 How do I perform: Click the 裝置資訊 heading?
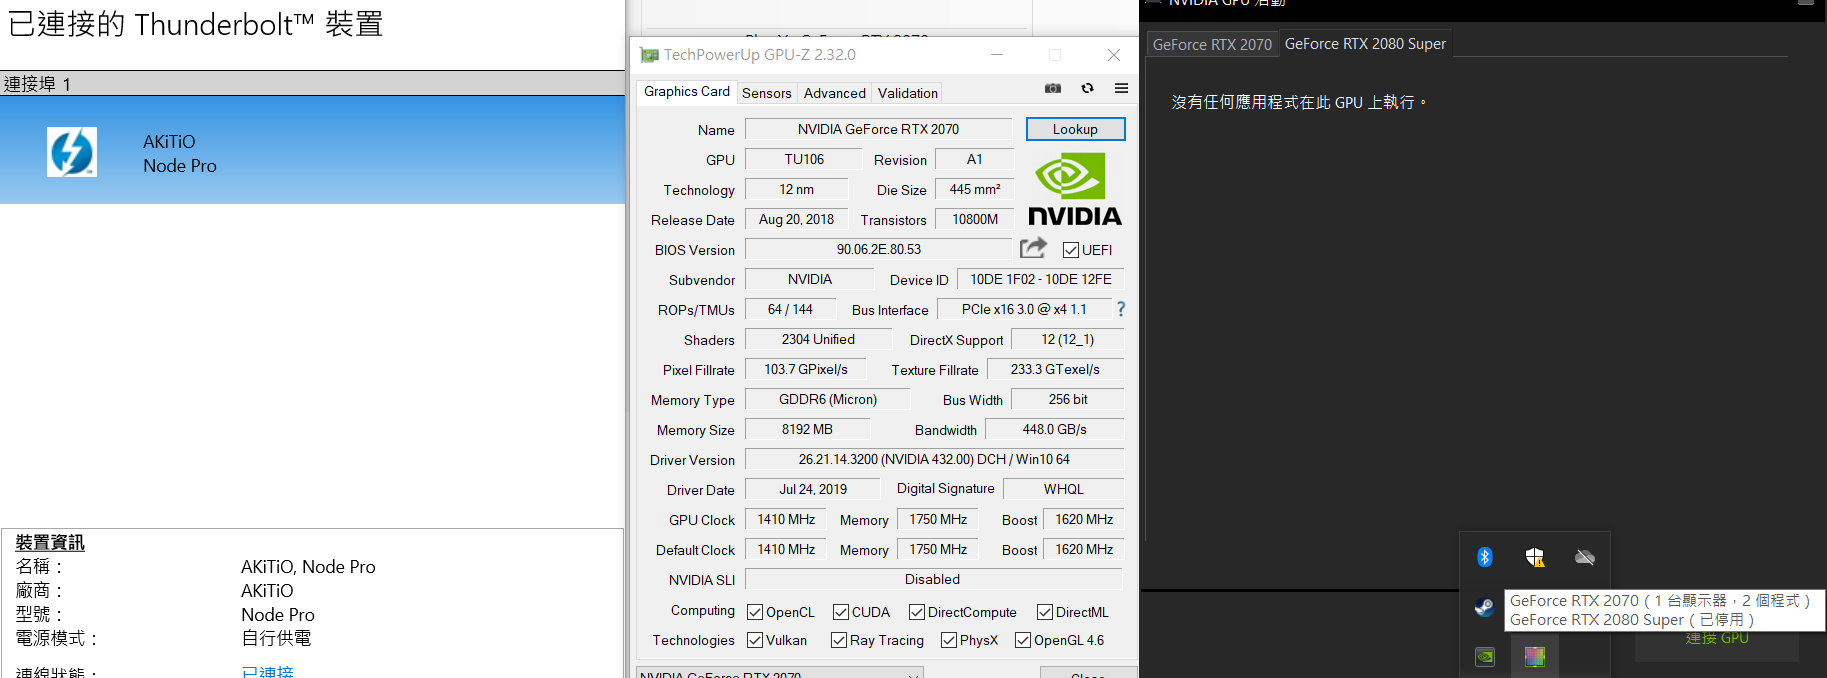tap(50, 543)
